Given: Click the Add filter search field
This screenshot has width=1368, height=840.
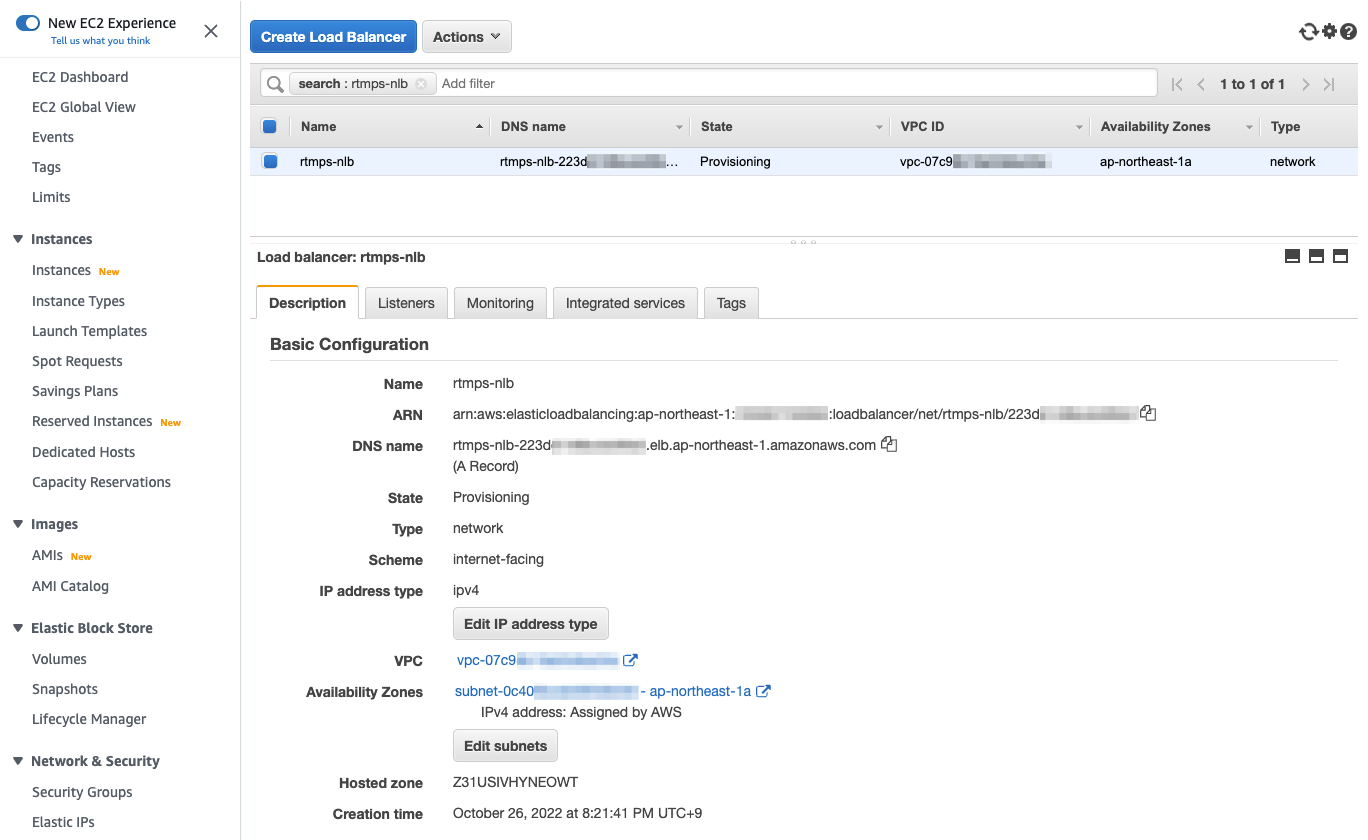Looking at the screenshot, I should [x=796, y=84].
